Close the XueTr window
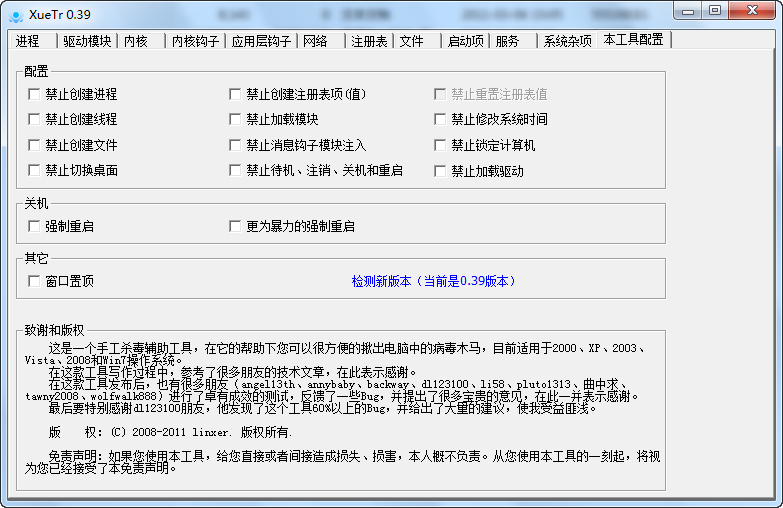783x508 pixels. (x=753, y=11)
